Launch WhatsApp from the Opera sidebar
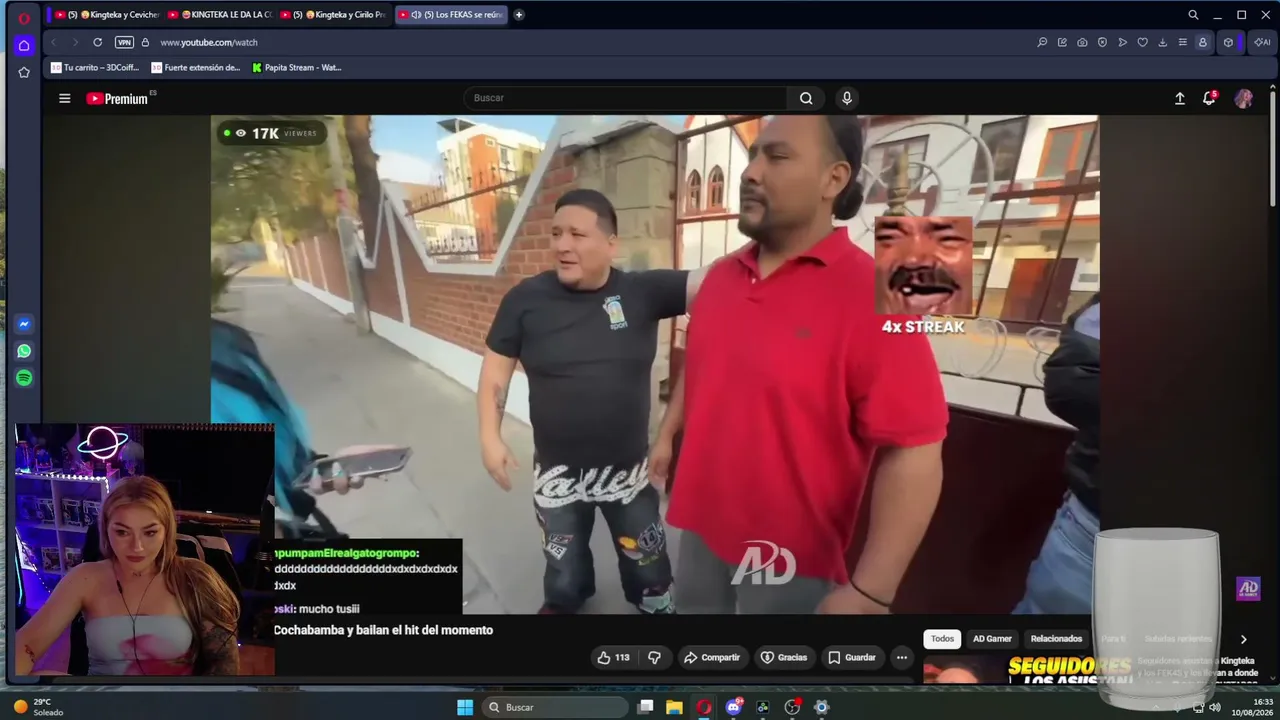The image size is (1280, 720). tap(24, 351)
